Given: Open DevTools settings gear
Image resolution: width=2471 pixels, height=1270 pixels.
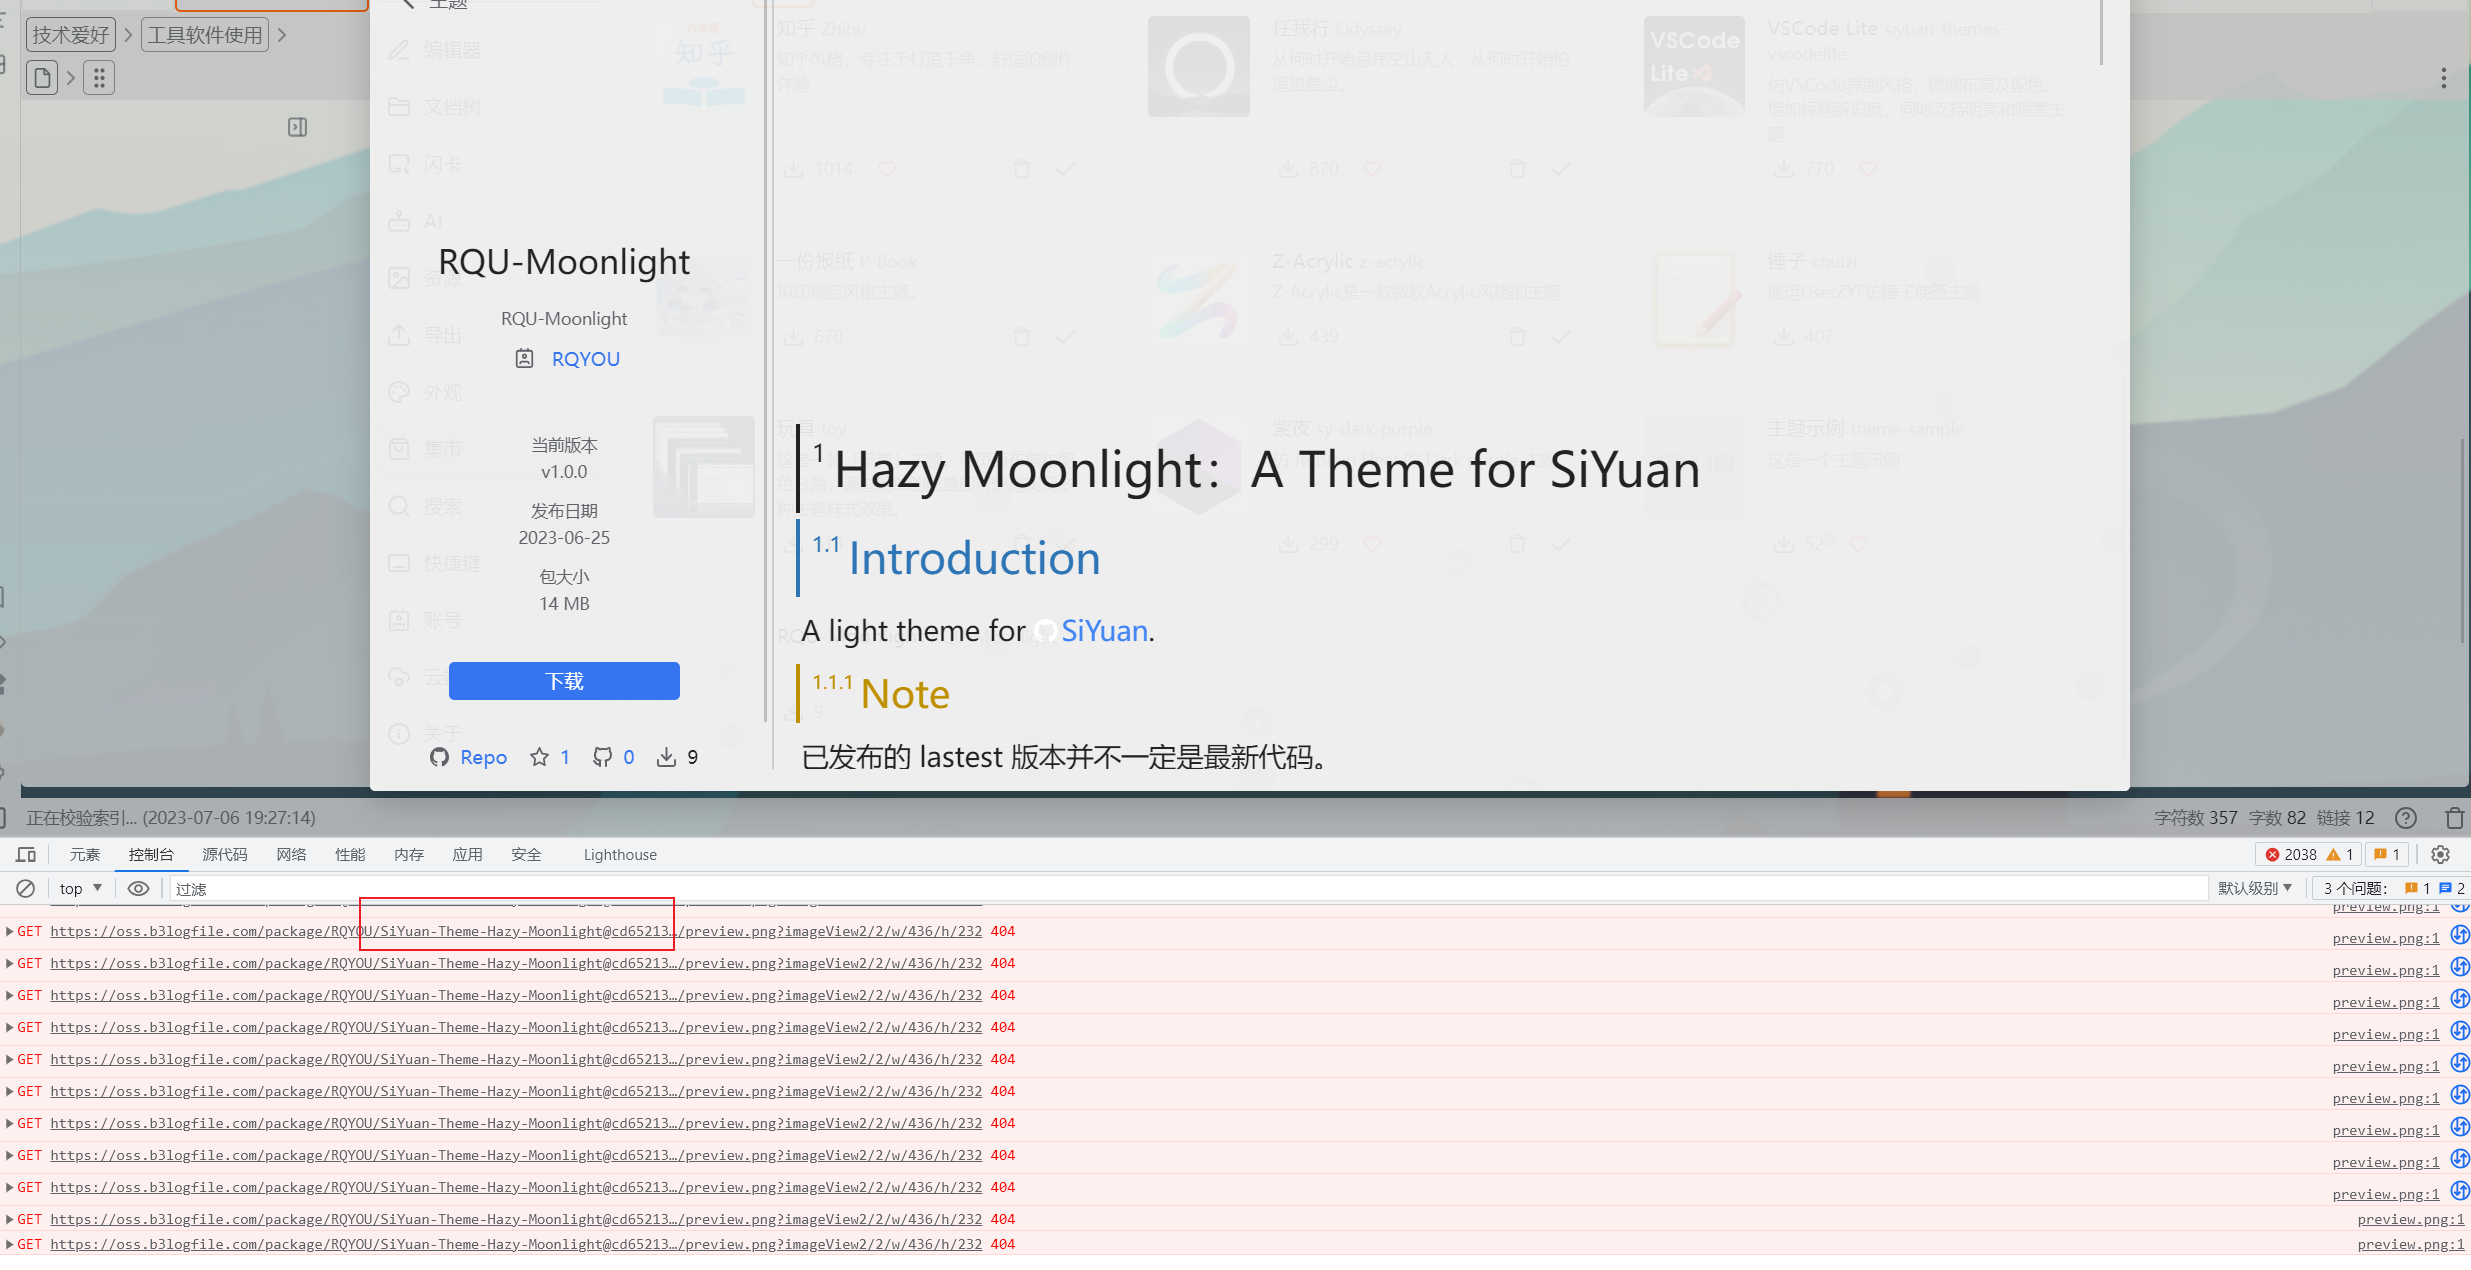Looking at the screenshot, I should [2440, 854].
